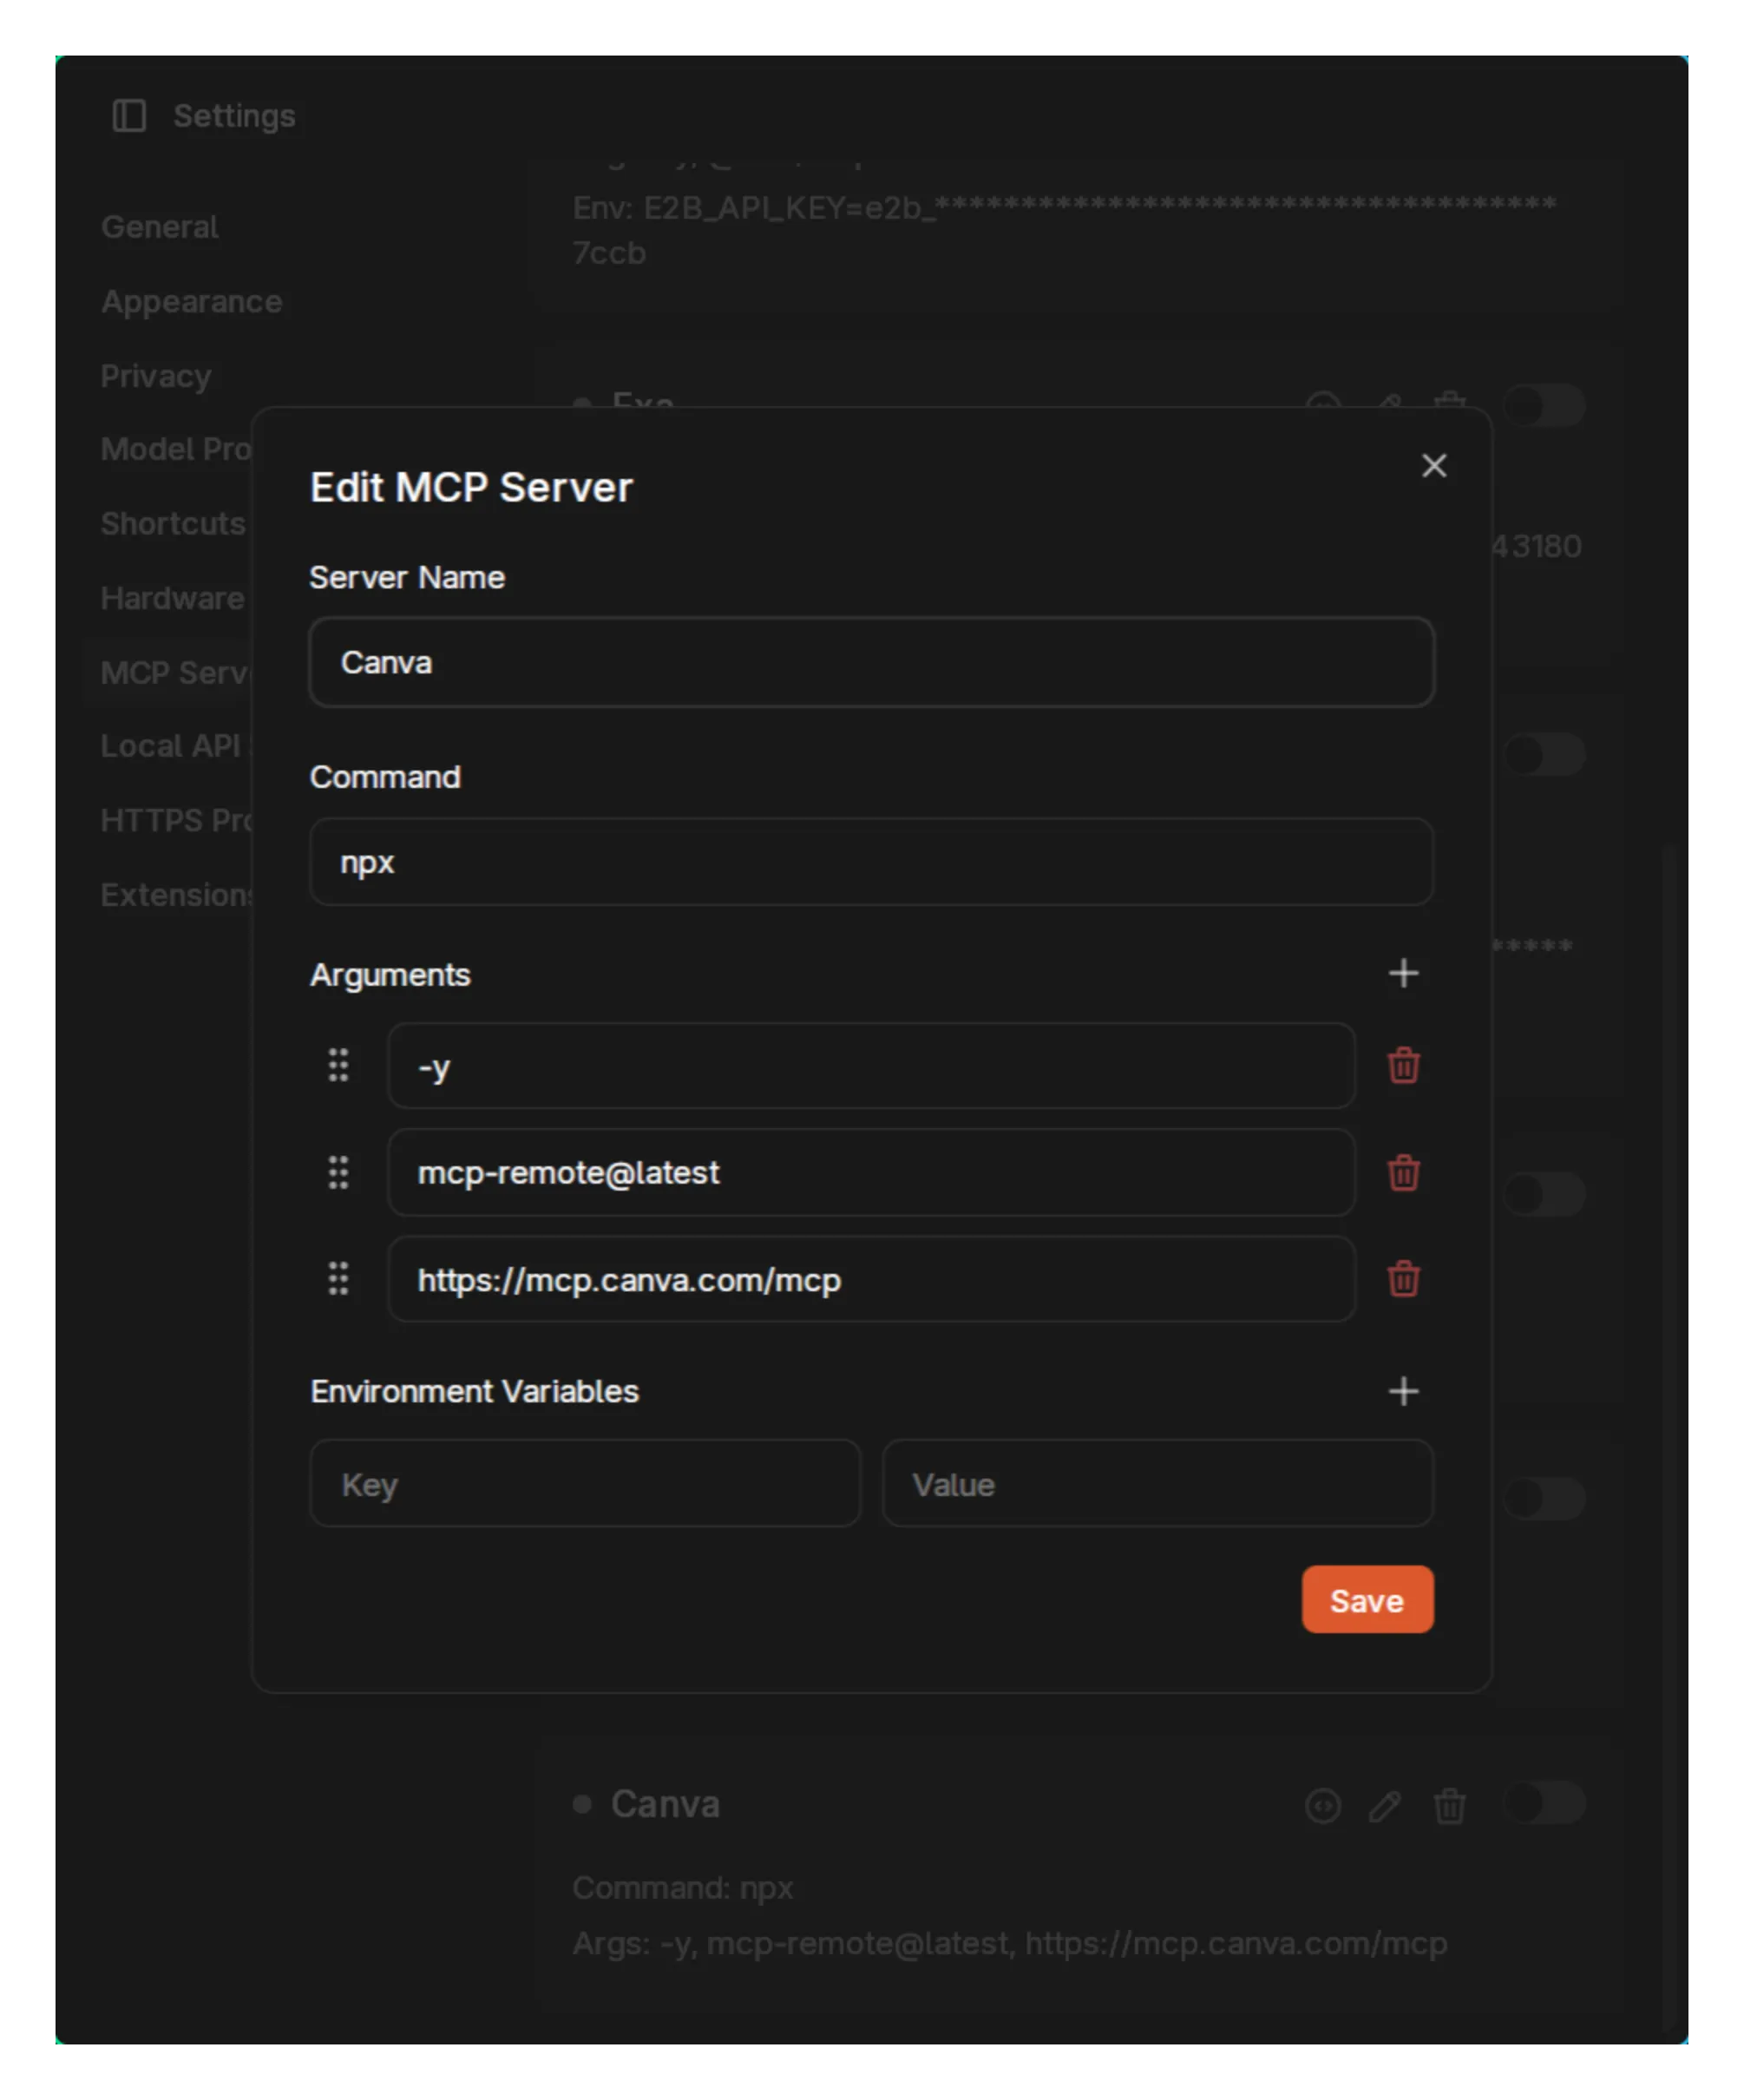Toggle the Exa server switch
Image resolution: width=1744 pixels, height=2100 pixels.
click(1545, 406)
